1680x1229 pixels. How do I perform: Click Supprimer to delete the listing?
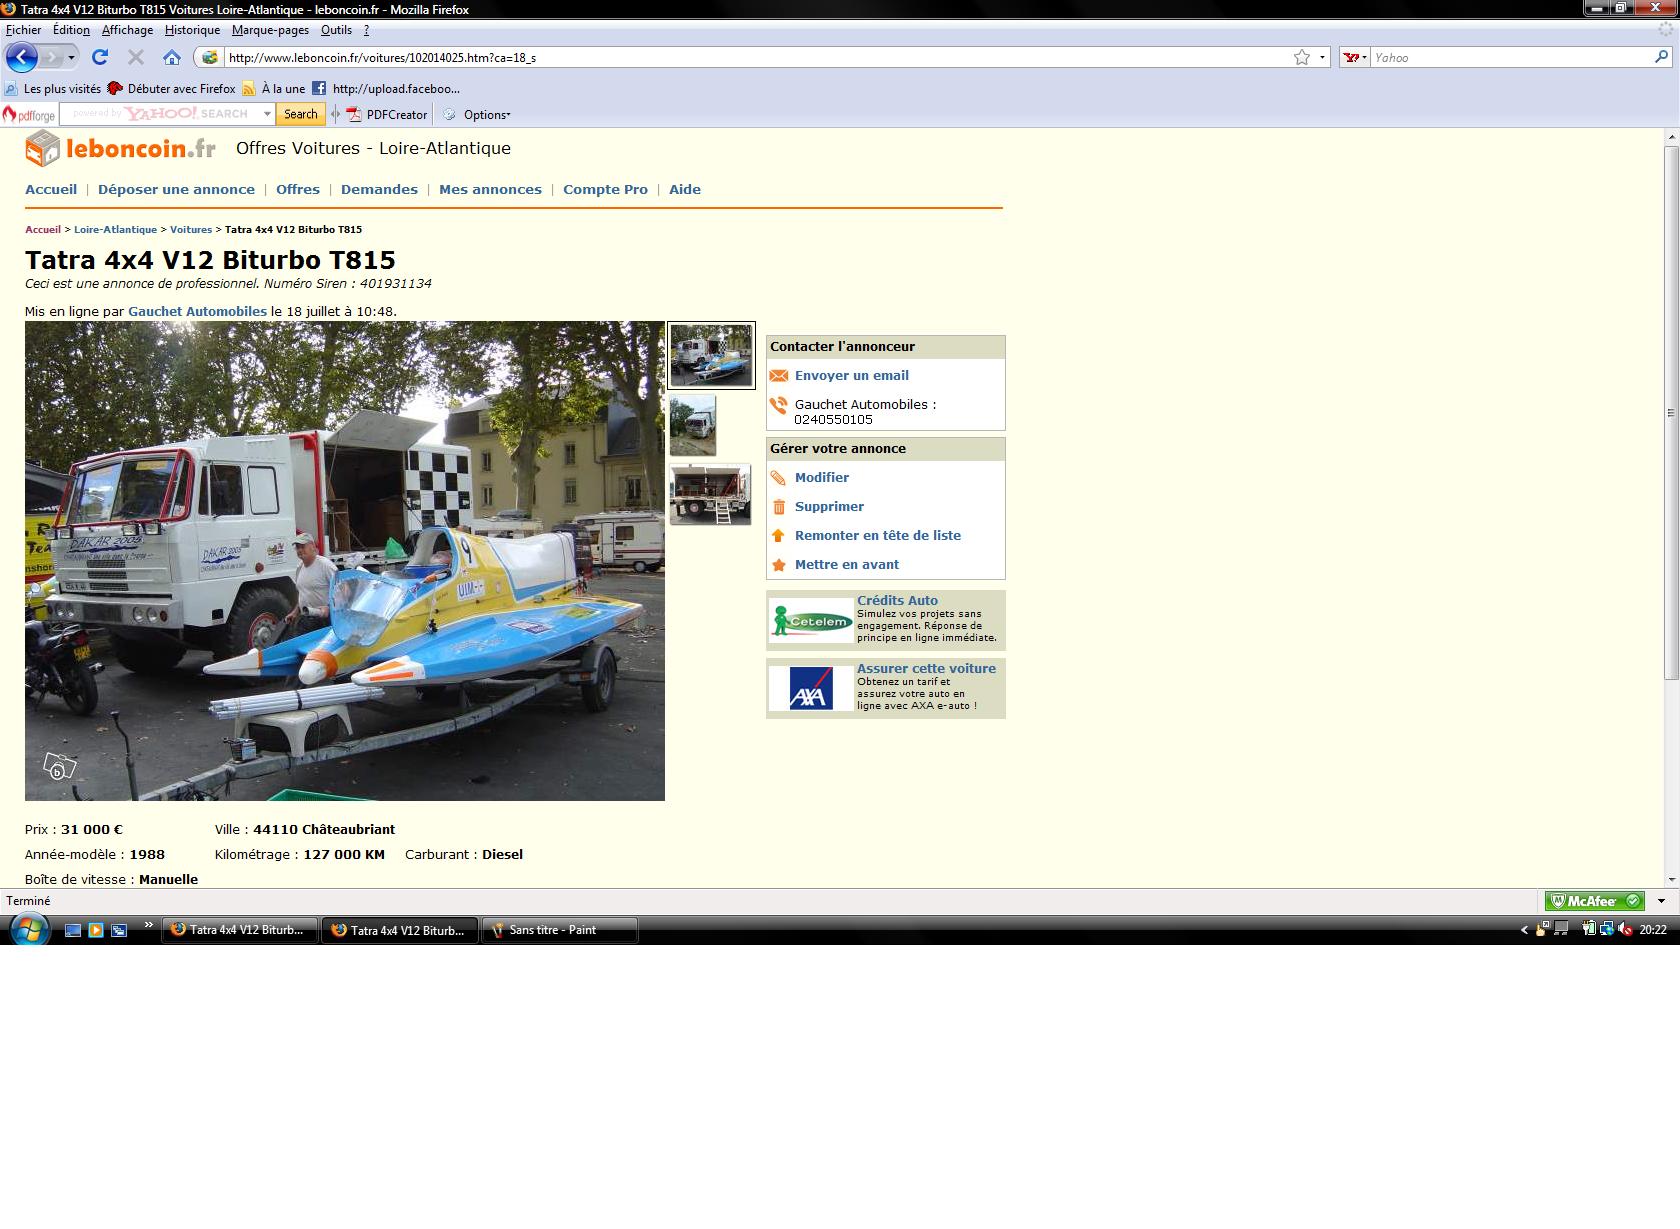[829, 507]
